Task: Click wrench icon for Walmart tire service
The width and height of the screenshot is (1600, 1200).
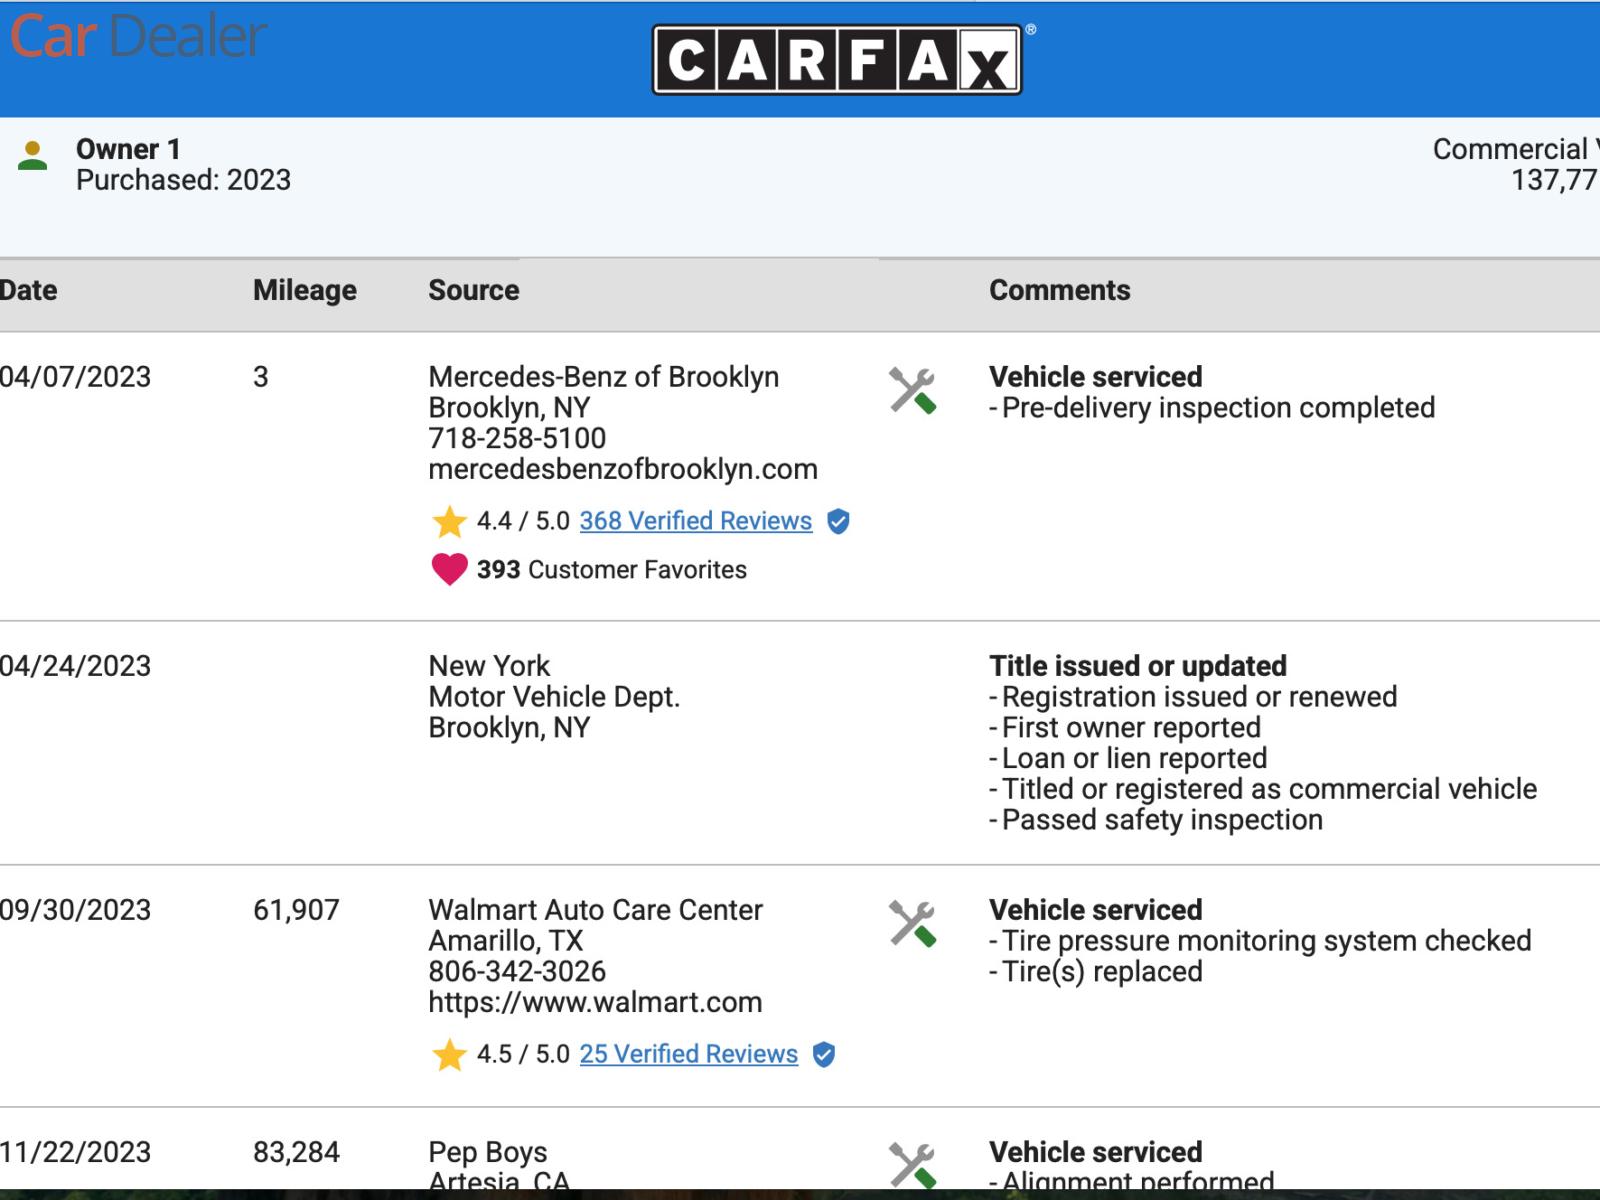Action: 912,923
